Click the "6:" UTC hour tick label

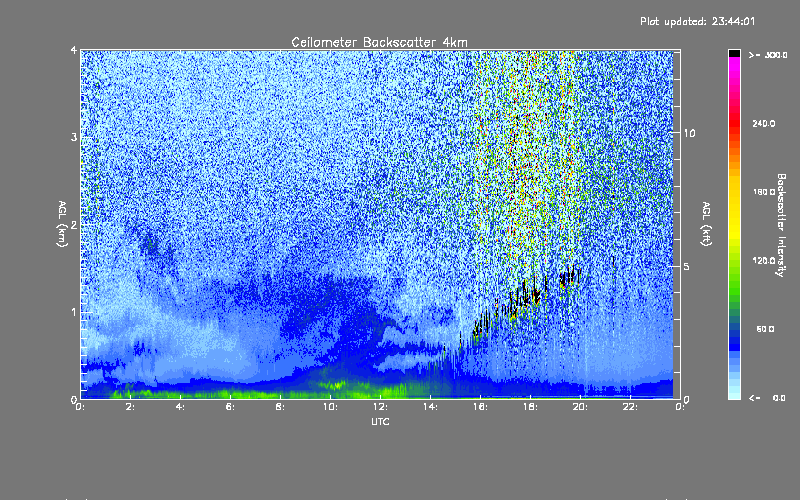(x=230, y=407)
